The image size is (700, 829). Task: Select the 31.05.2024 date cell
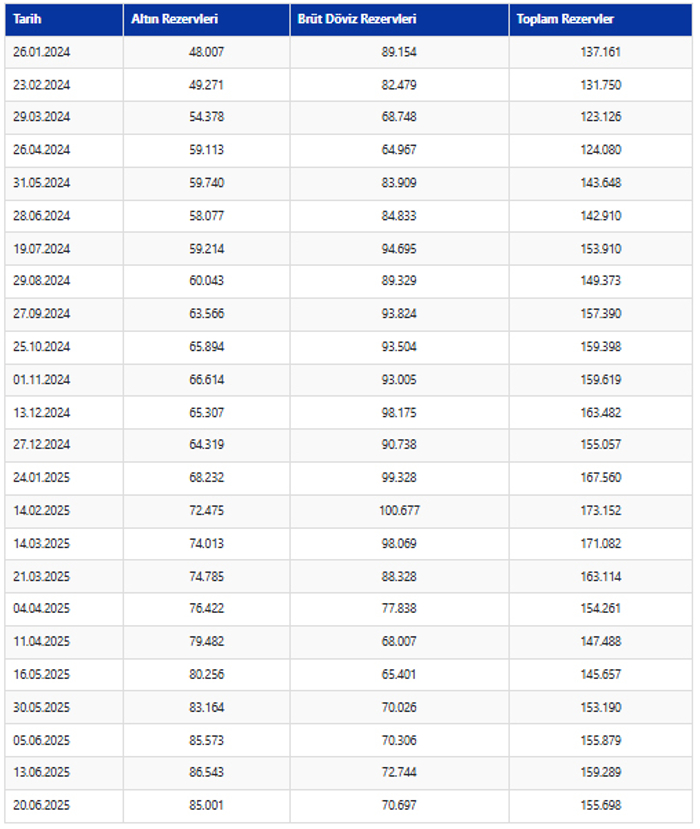(x=64, y=183)
